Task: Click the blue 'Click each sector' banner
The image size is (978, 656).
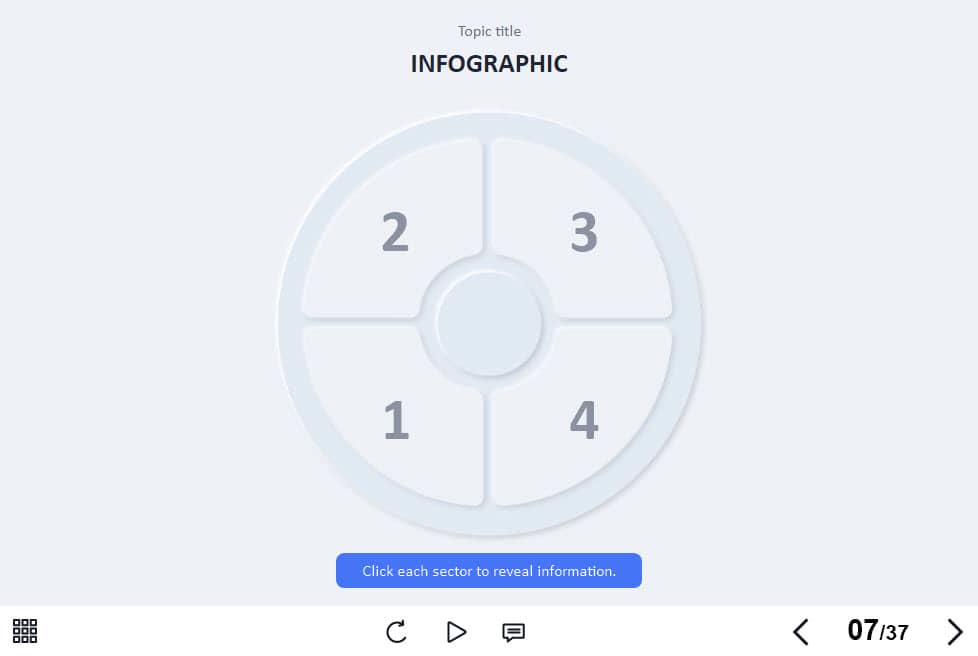Action: point(488,571)
